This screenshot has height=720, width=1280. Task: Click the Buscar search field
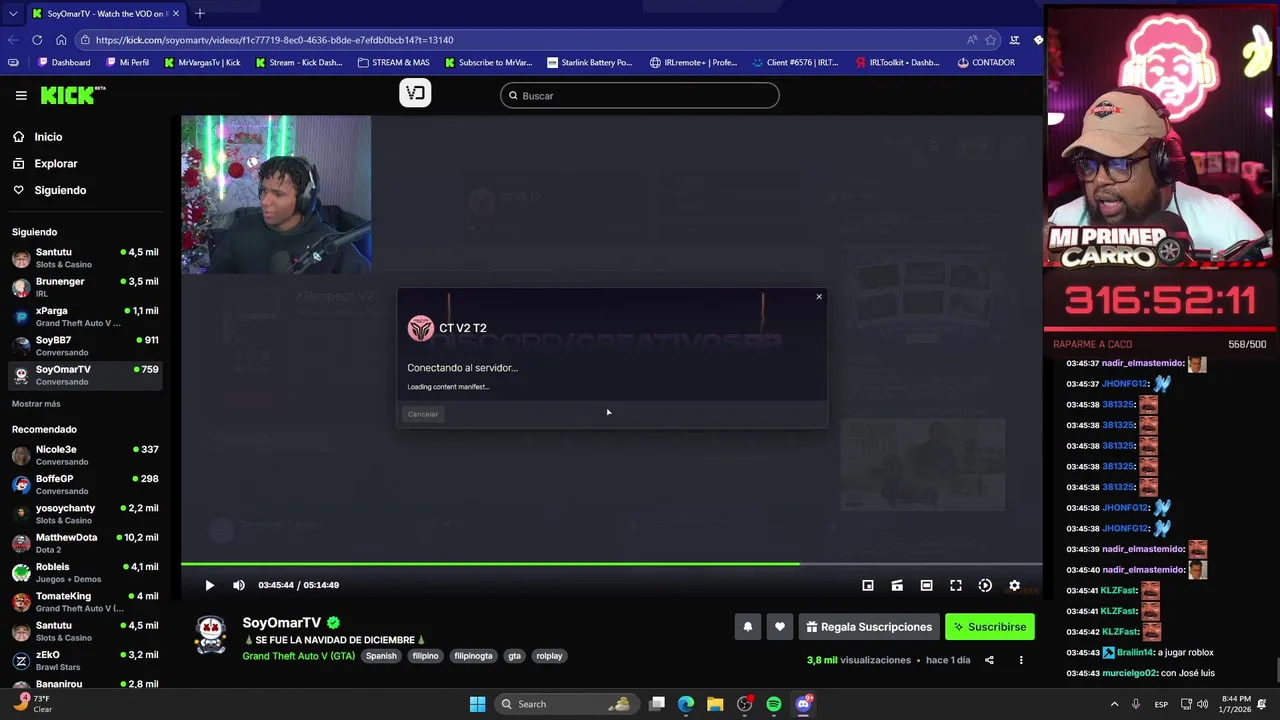pos(640,96)
